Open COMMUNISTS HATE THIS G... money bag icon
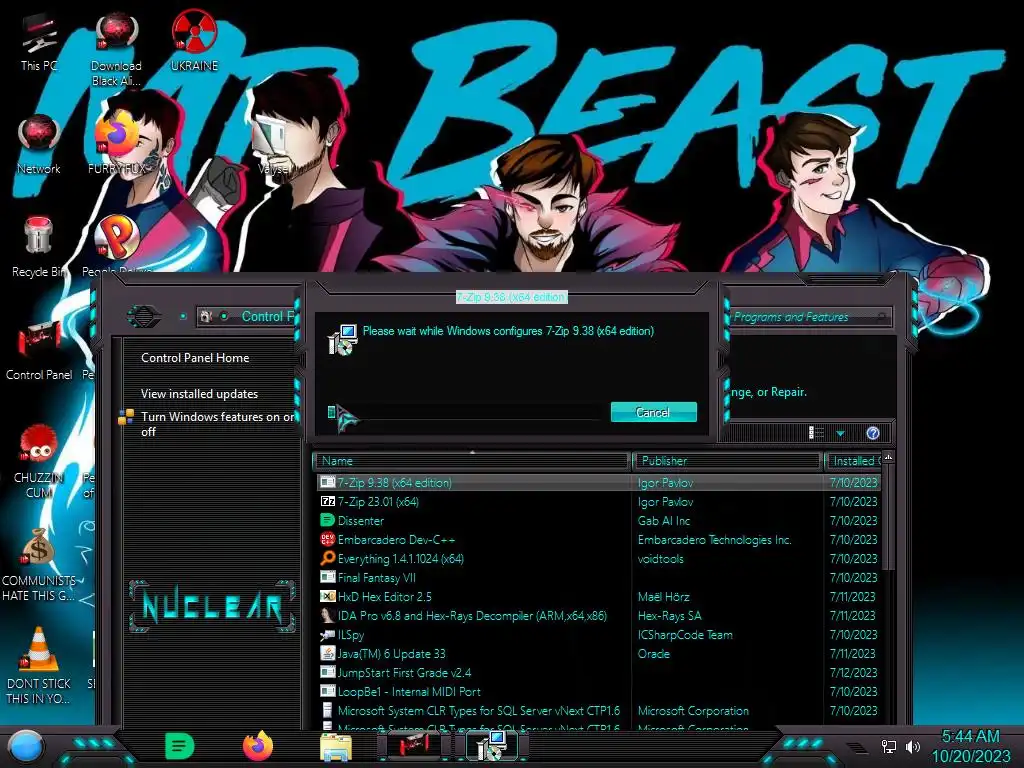The image size is (1024, 768). (x=39, y=564)
